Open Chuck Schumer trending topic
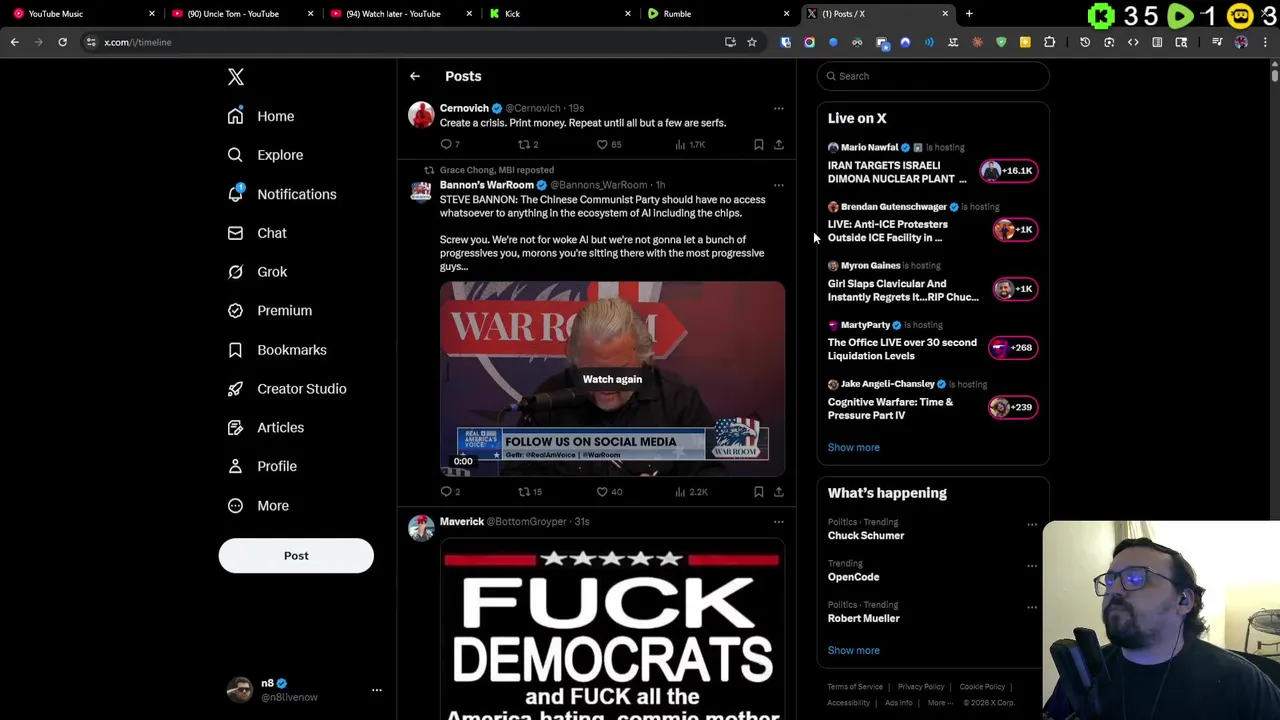This screenshot has height=720, width=1280. tap(866, 536)
